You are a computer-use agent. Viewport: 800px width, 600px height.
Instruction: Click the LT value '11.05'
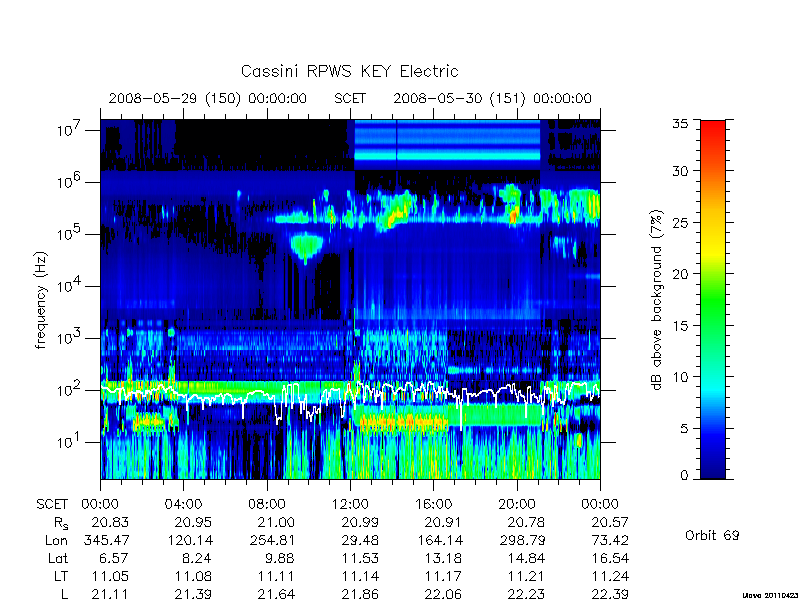[110, 576]
